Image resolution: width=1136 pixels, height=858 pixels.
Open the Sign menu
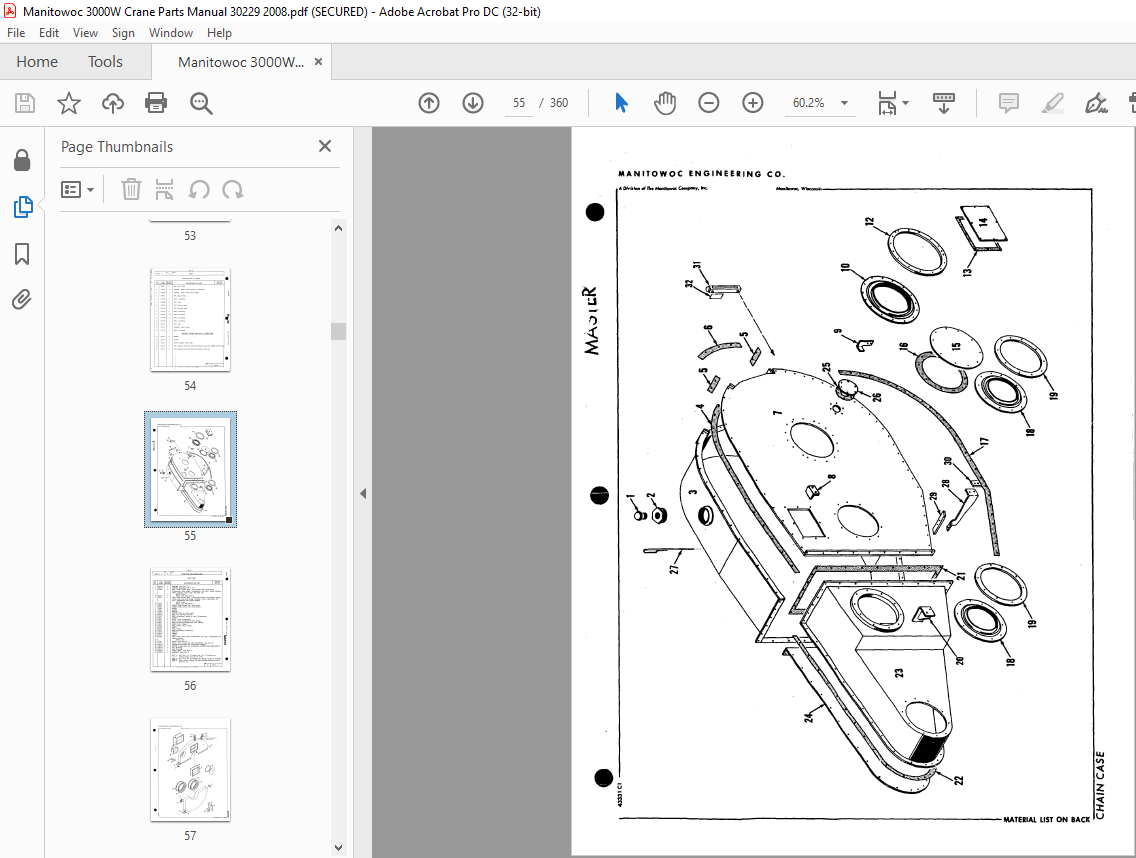123,33
